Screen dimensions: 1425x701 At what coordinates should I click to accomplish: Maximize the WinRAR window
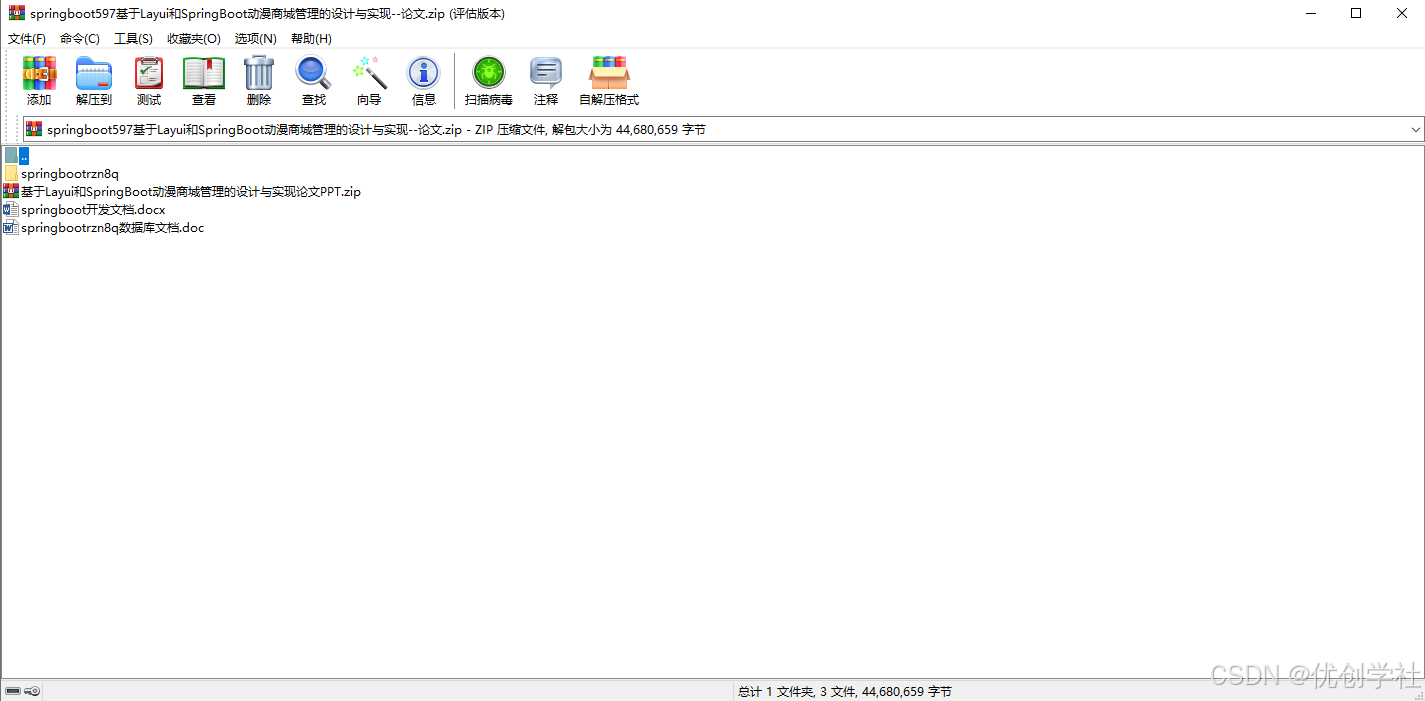[x=1356, y=14]
